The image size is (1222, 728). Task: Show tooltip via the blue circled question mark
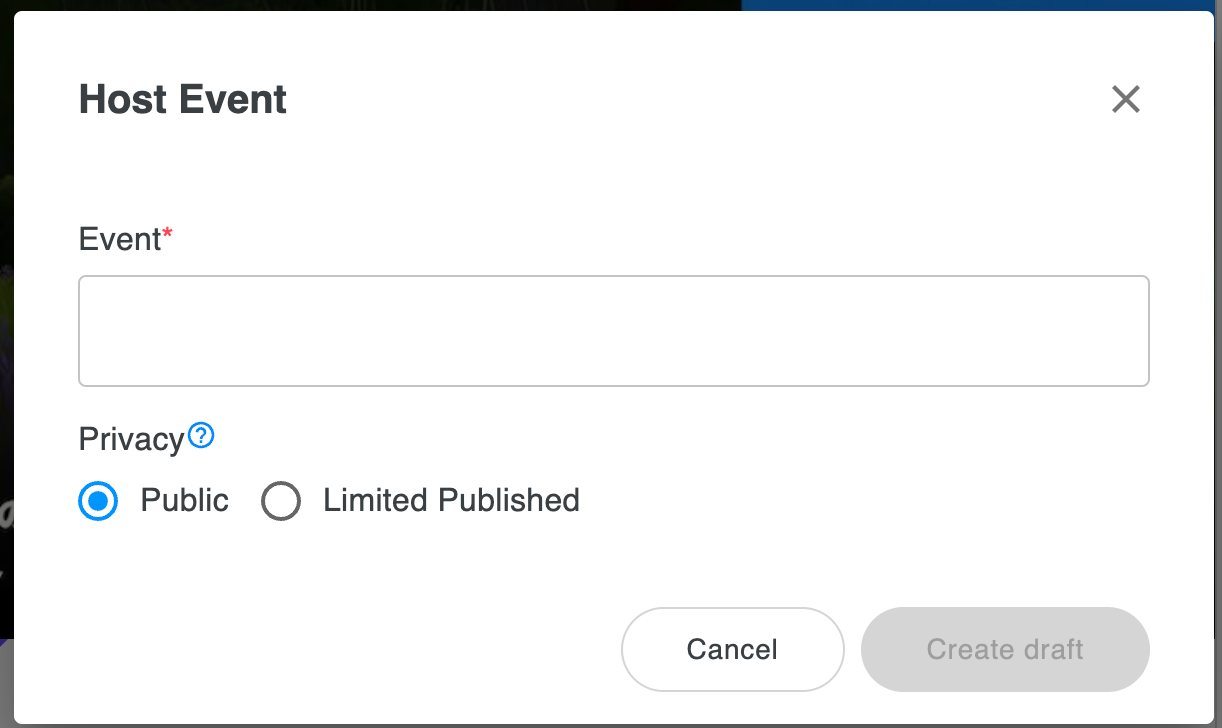(x=202, y=435)
